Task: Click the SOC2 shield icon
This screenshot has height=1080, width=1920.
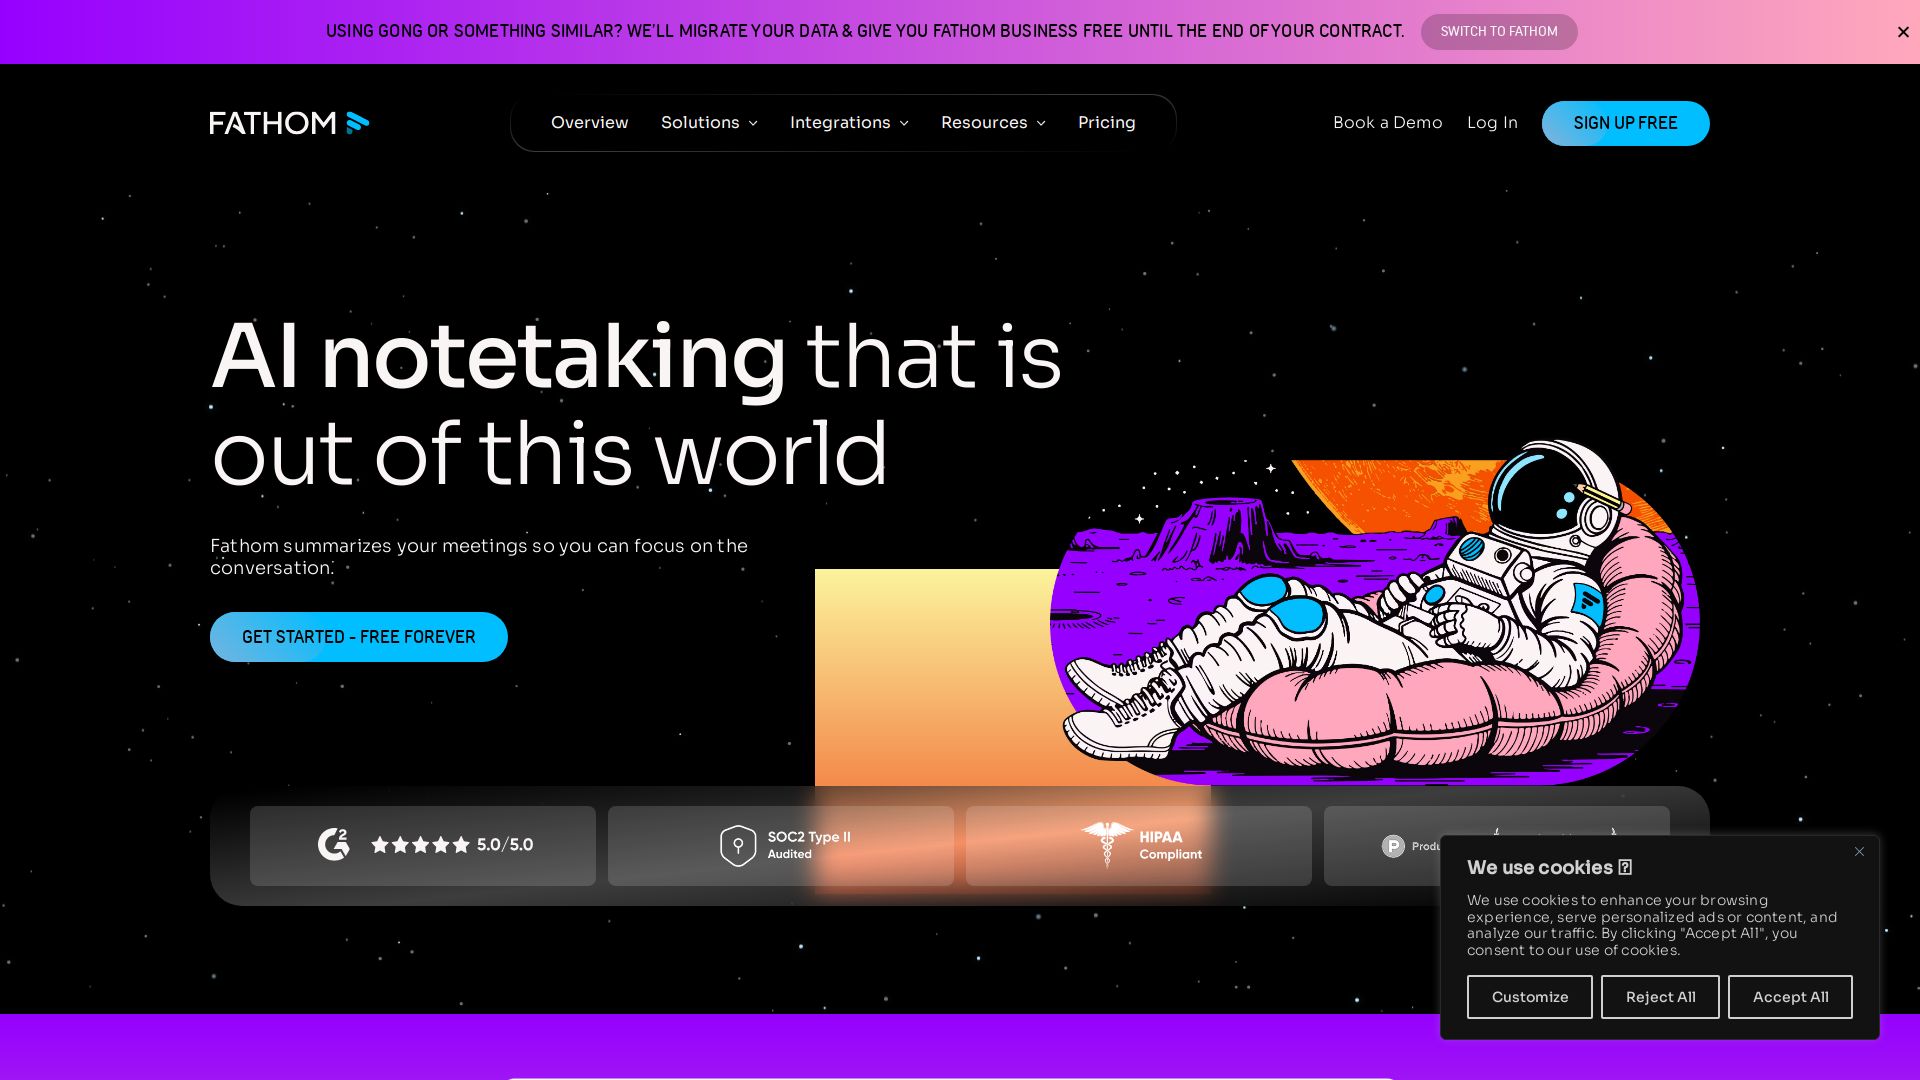Action: pyautogui.click(x=738, y=846)
